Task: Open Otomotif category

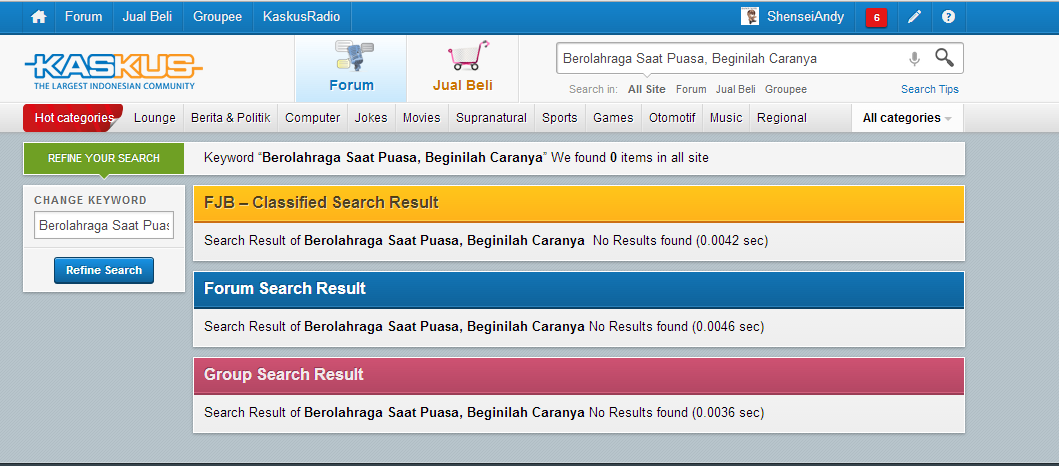Action: click(672, 118)
